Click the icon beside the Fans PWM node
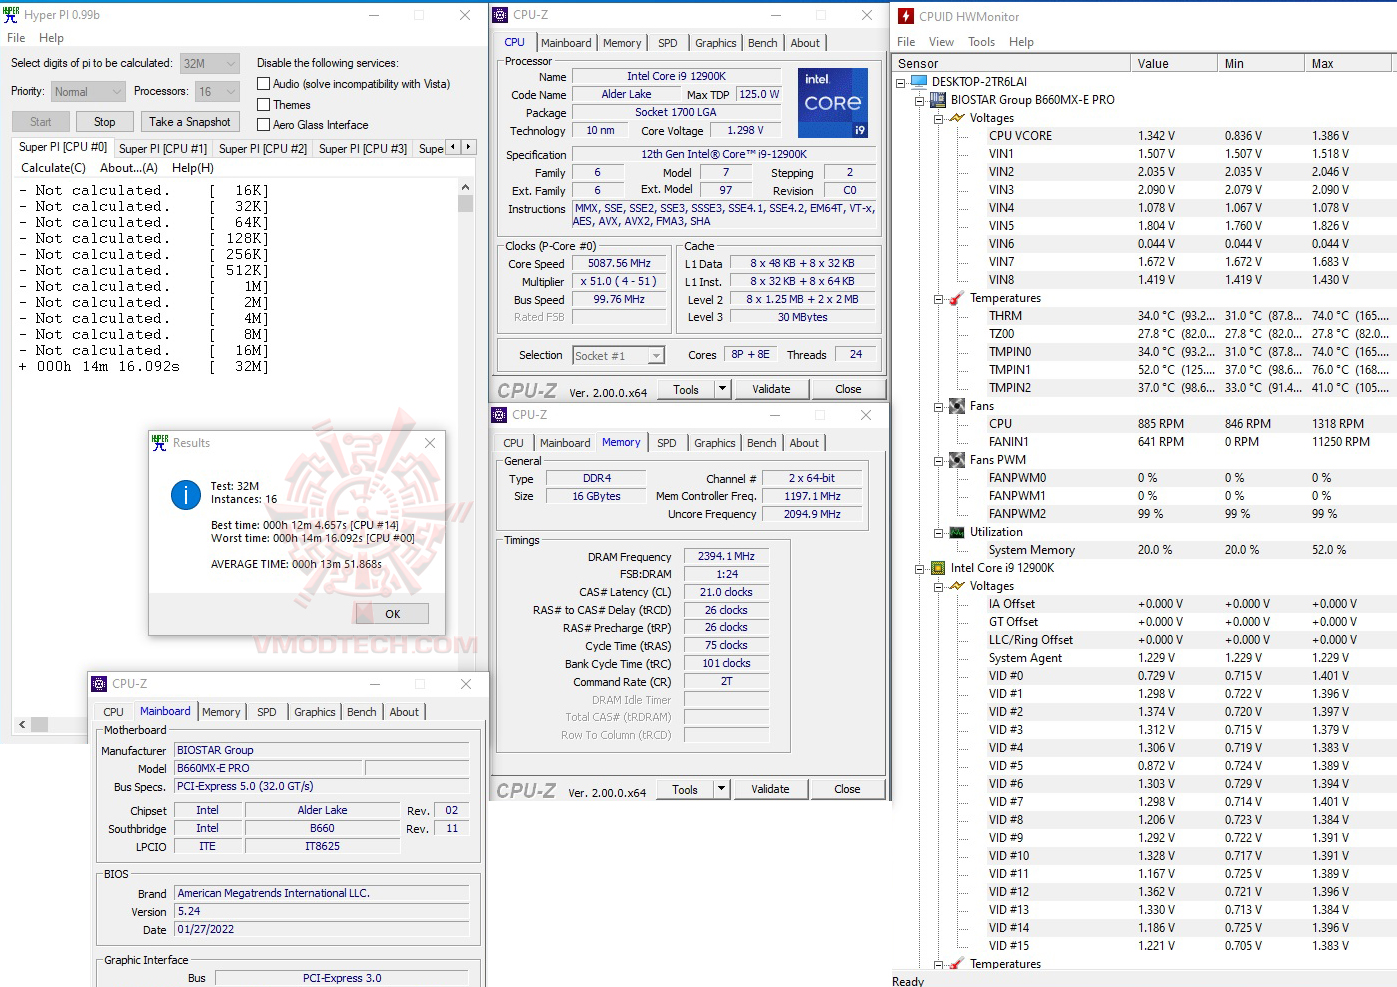1397x987 pixels. pos(957,460)
